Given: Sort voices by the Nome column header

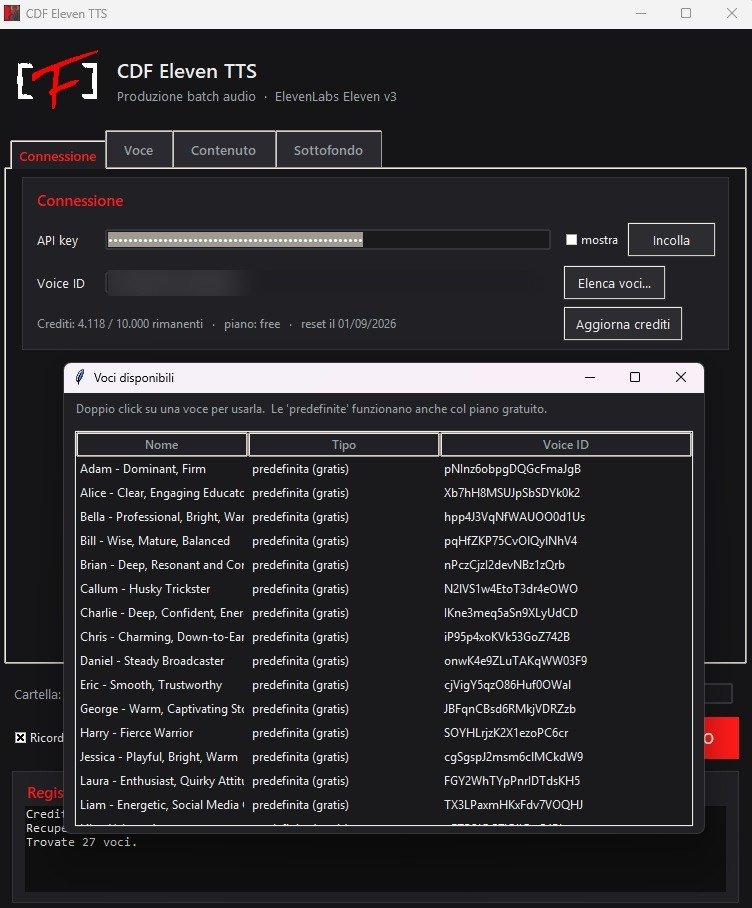Looking at the screenshot, I should (162, 445).
